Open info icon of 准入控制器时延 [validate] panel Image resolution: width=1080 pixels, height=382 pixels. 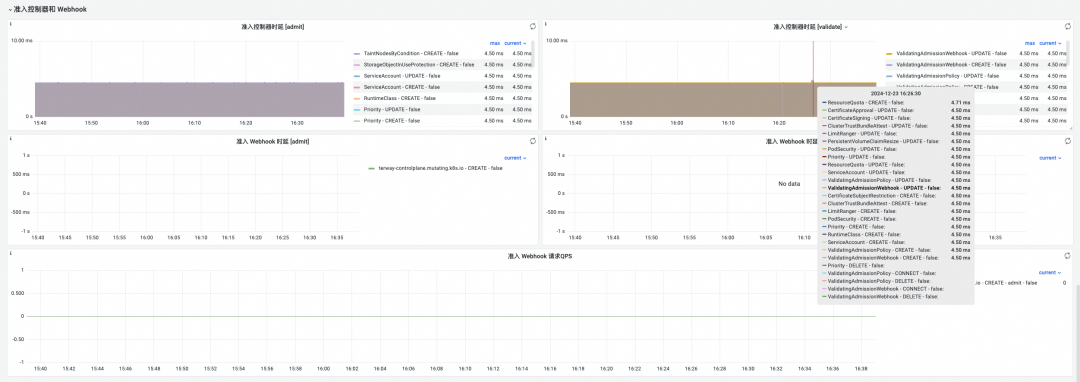coord(546,24)
